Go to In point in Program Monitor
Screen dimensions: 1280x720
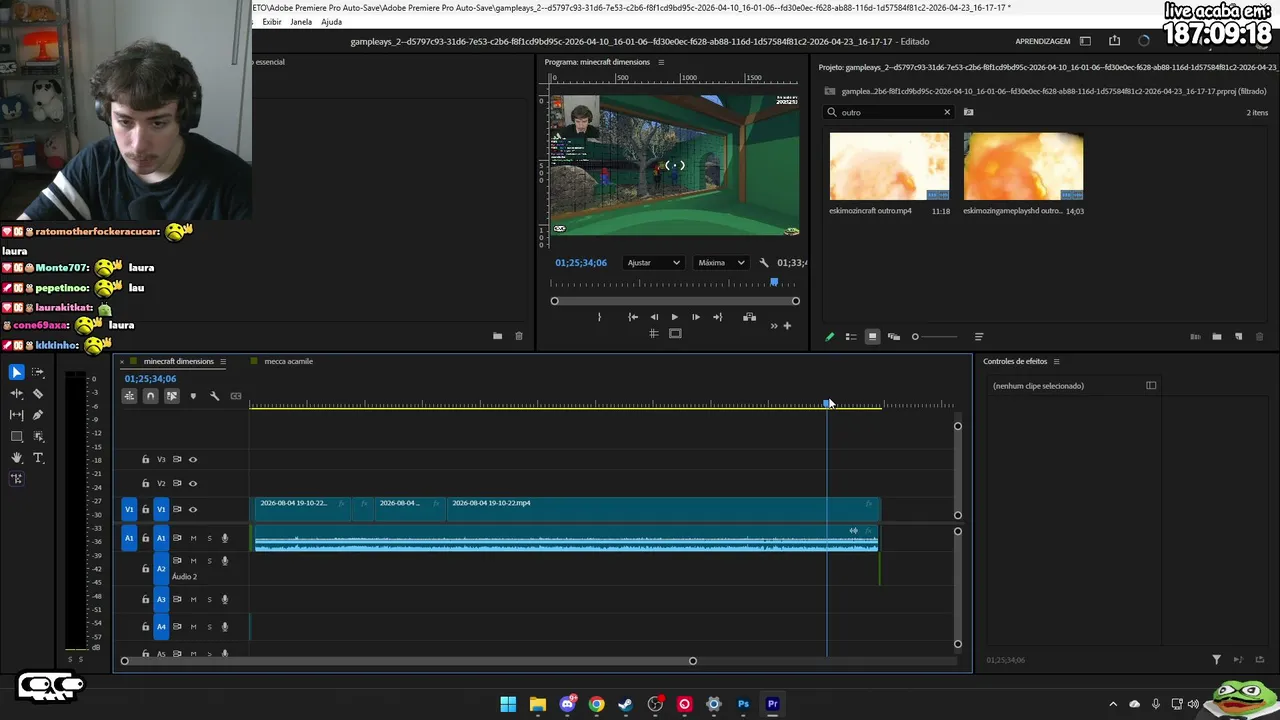(x=633, y=317)
